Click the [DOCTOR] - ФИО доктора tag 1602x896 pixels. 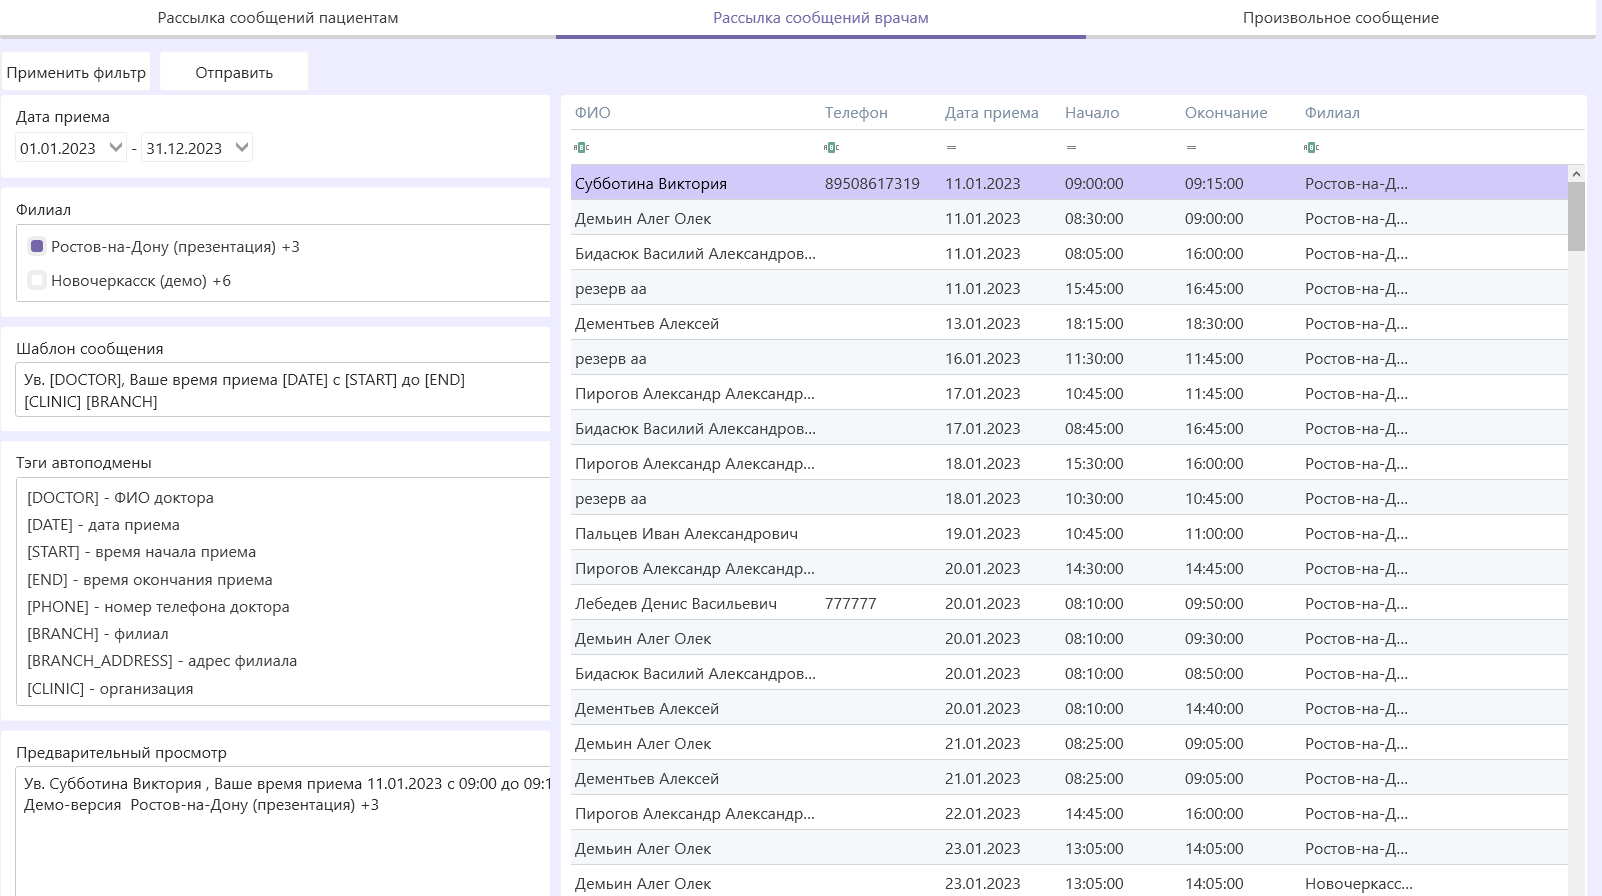click(x=120, y=498)
